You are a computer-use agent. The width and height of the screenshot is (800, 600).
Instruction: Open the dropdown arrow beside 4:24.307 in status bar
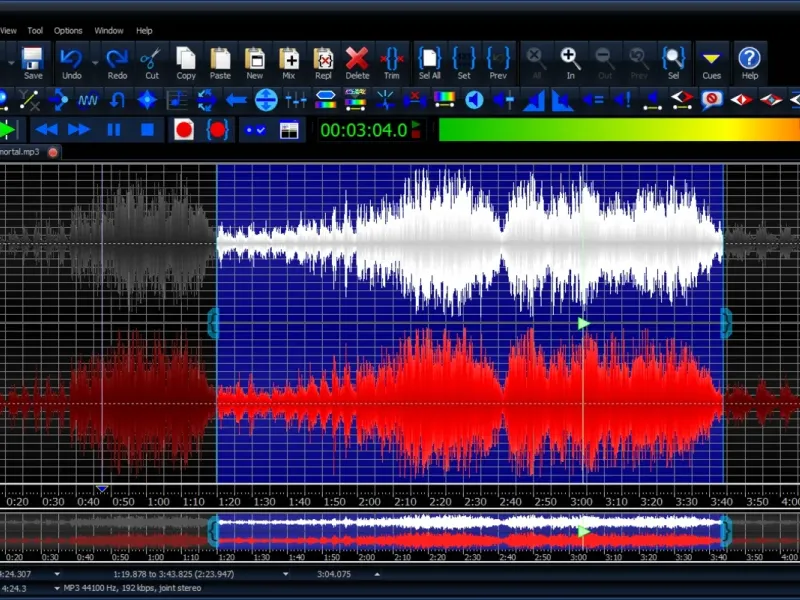(57, 575)
